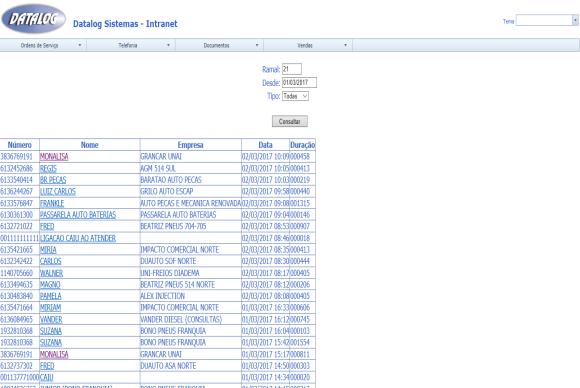This screenshot has height=388, width=580.
Task: Click the Desde date input field
Action: point(299,82)
